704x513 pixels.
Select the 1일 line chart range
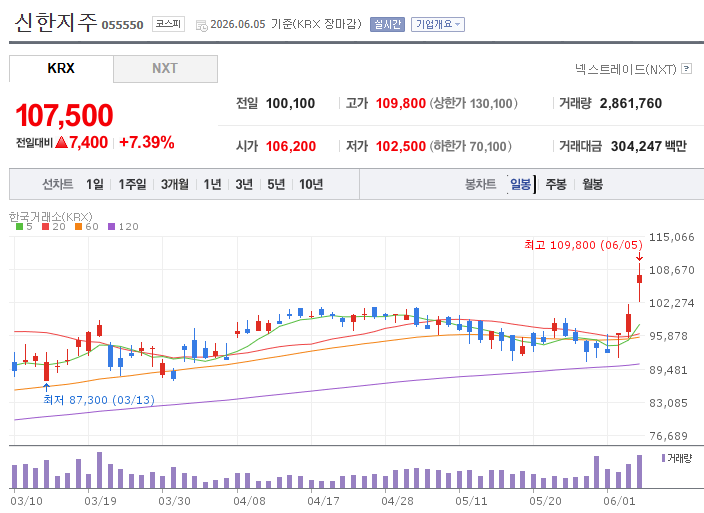tap(95, 184)
